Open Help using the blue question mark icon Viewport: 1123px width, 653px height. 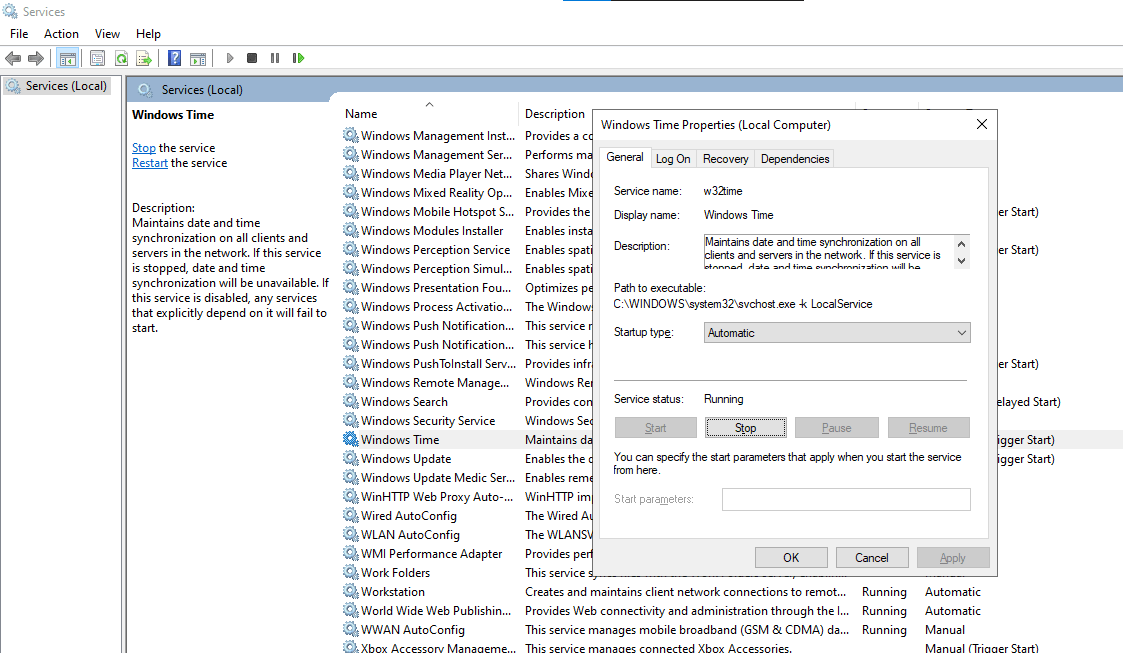pyautogui.click(x=174, y=58)
